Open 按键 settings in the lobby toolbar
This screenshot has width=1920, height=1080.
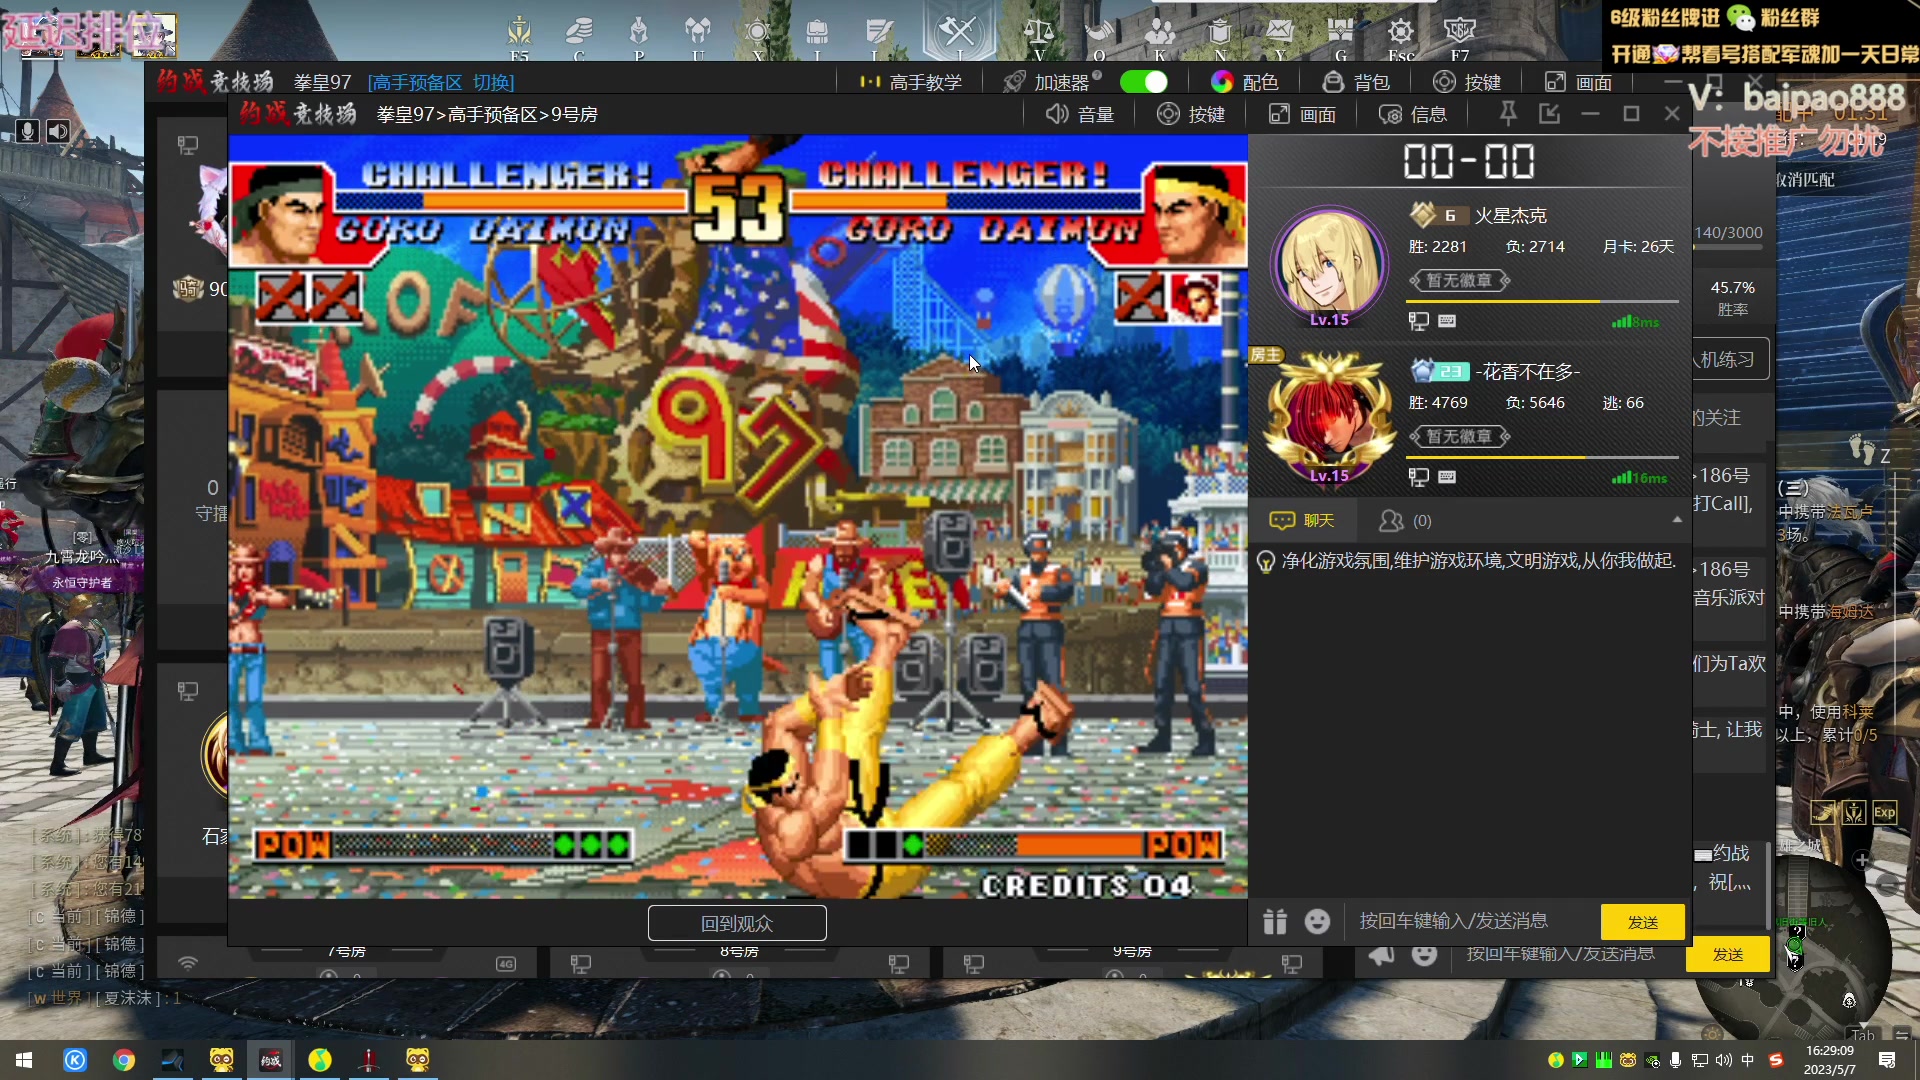(1467, 82)
